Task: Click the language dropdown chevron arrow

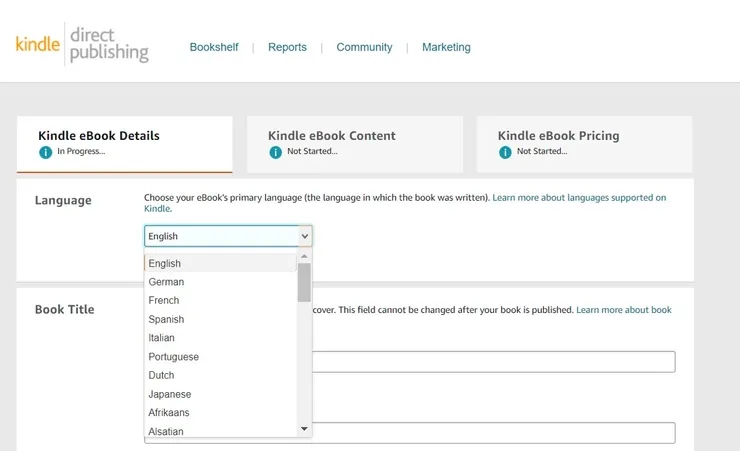Action: point(304,236)
